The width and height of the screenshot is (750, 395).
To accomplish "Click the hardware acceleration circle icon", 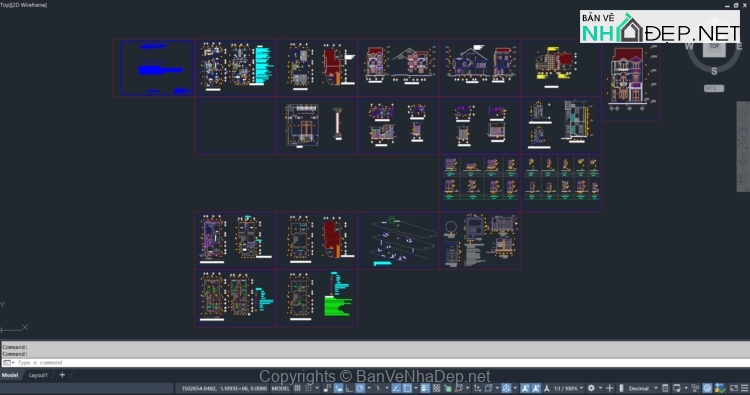I will tap(707, 388).
